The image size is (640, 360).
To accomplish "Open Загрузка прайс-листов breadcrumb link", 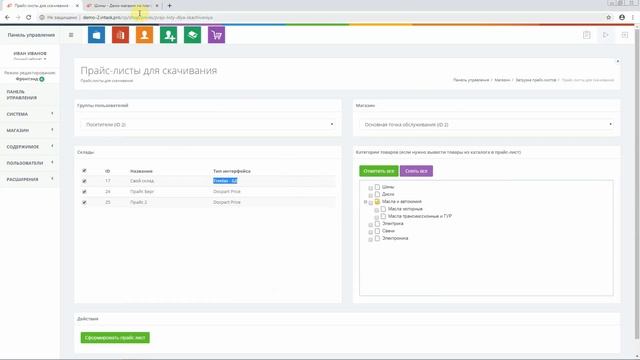I will point(536,80).
